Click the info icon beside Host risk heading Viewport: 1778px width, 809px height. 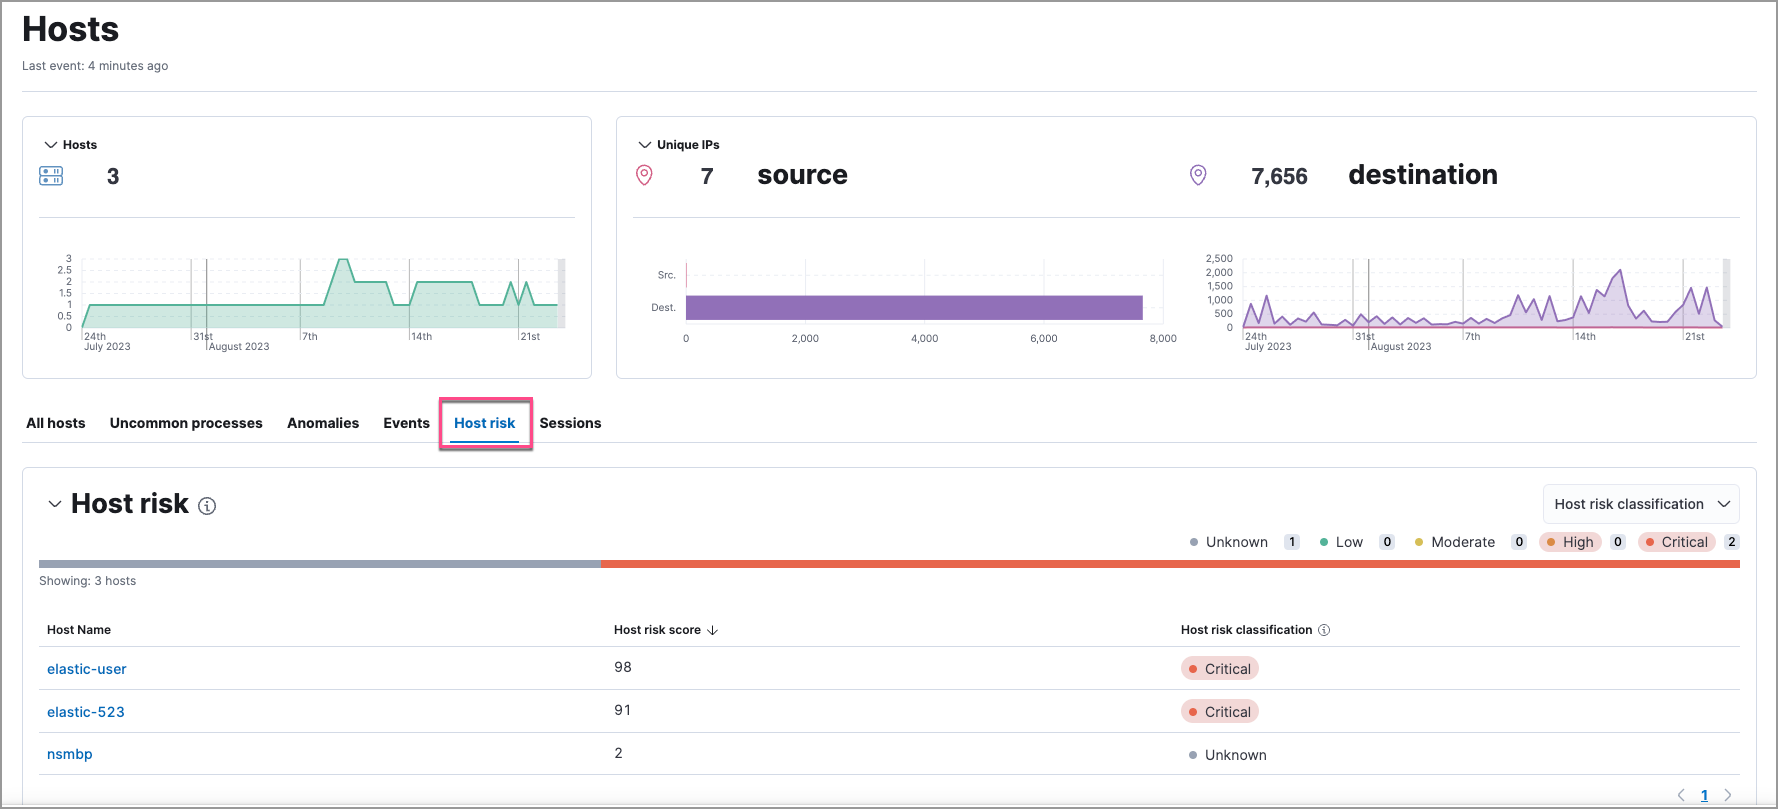point(207,506)
